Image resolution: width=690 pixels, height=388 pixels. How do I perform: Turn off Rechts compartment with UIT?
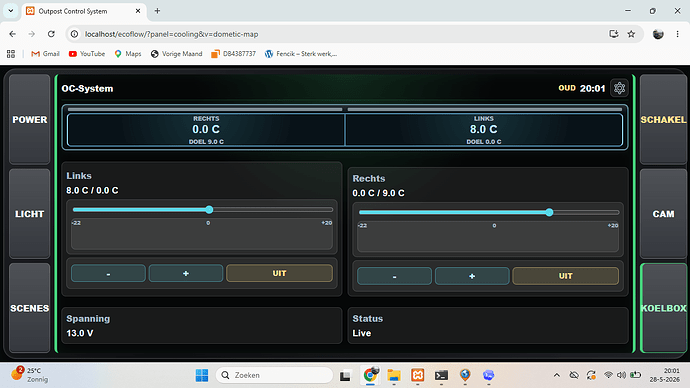coord(565,276)
